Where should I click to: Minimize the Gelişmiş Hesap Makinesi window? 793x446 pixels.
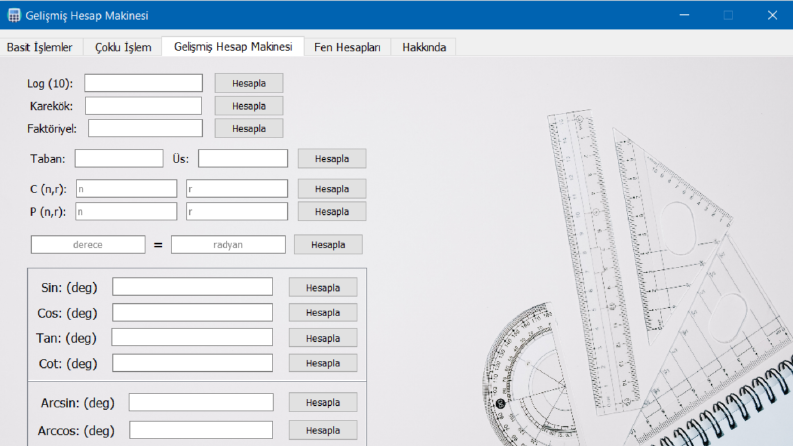click(x=684, y=15)
